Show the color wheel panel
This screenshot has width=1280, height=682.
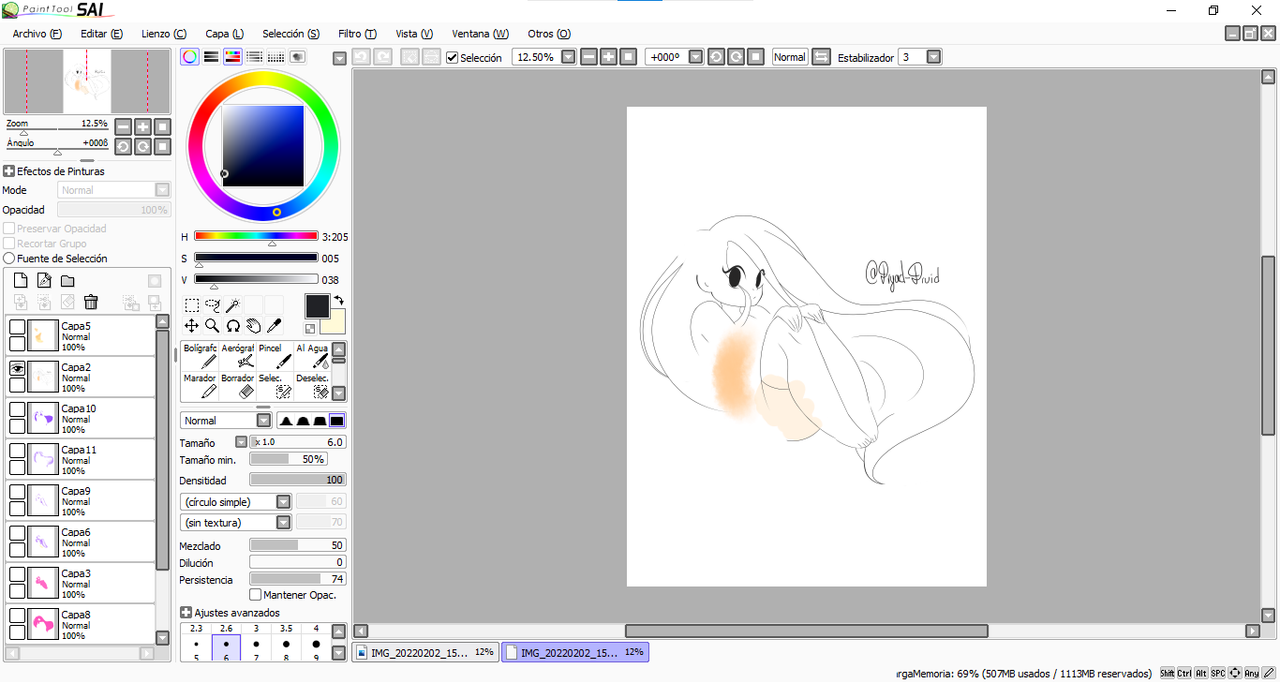(189, 57)
